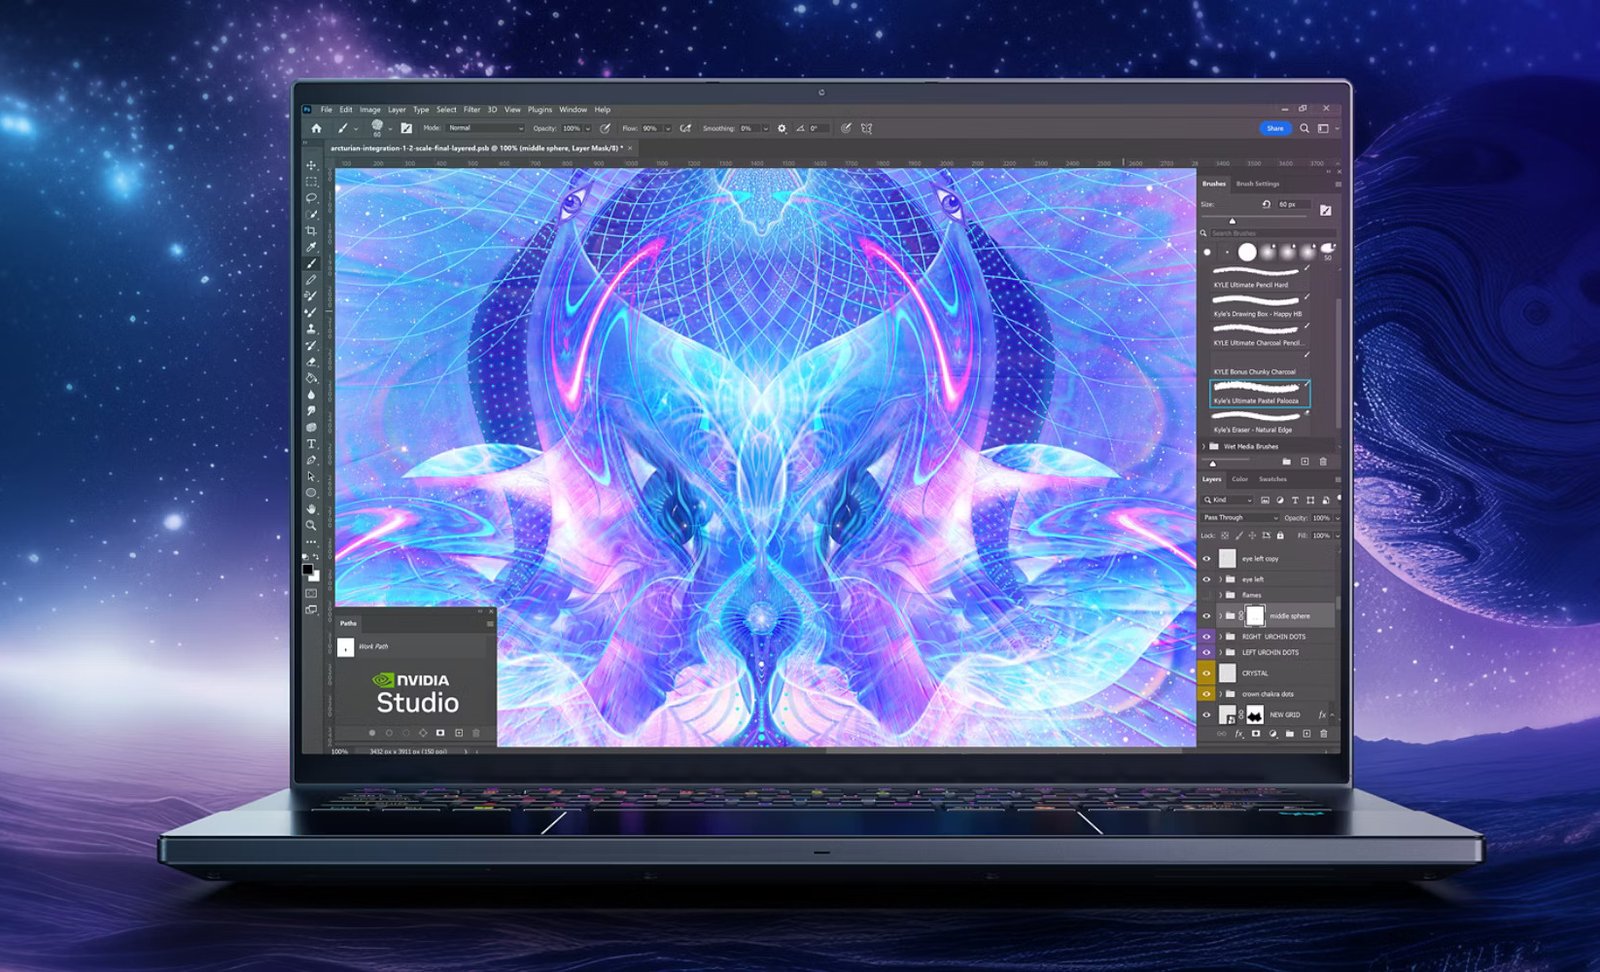Click the Delete layer trash icon

tap(1325, 733)
